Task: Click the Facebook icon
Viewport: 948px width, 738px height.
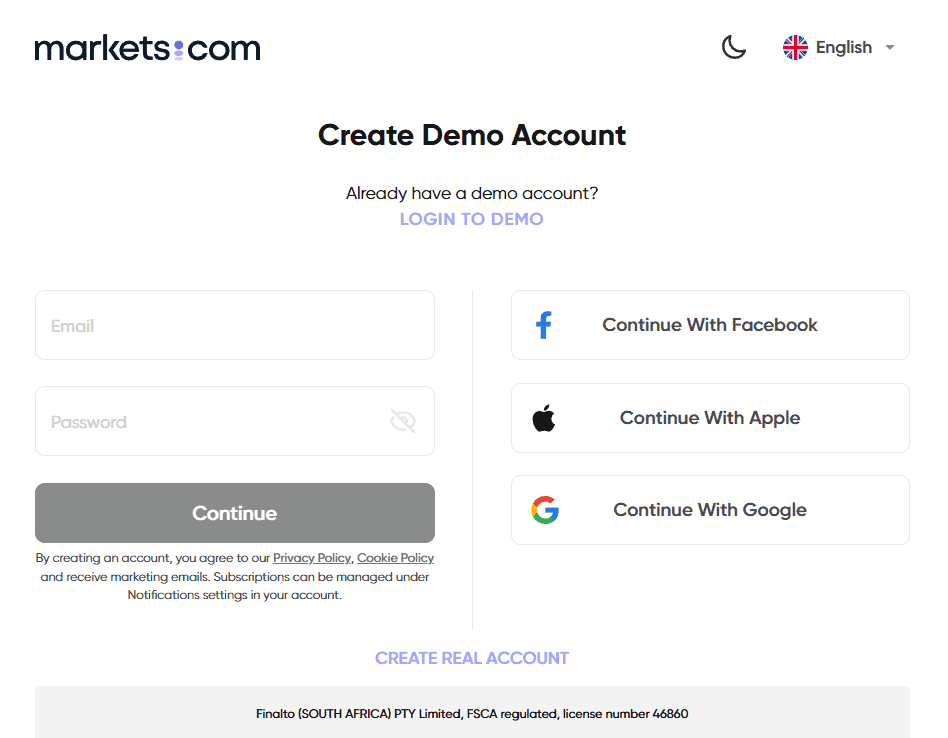Action: coord(544,325)
